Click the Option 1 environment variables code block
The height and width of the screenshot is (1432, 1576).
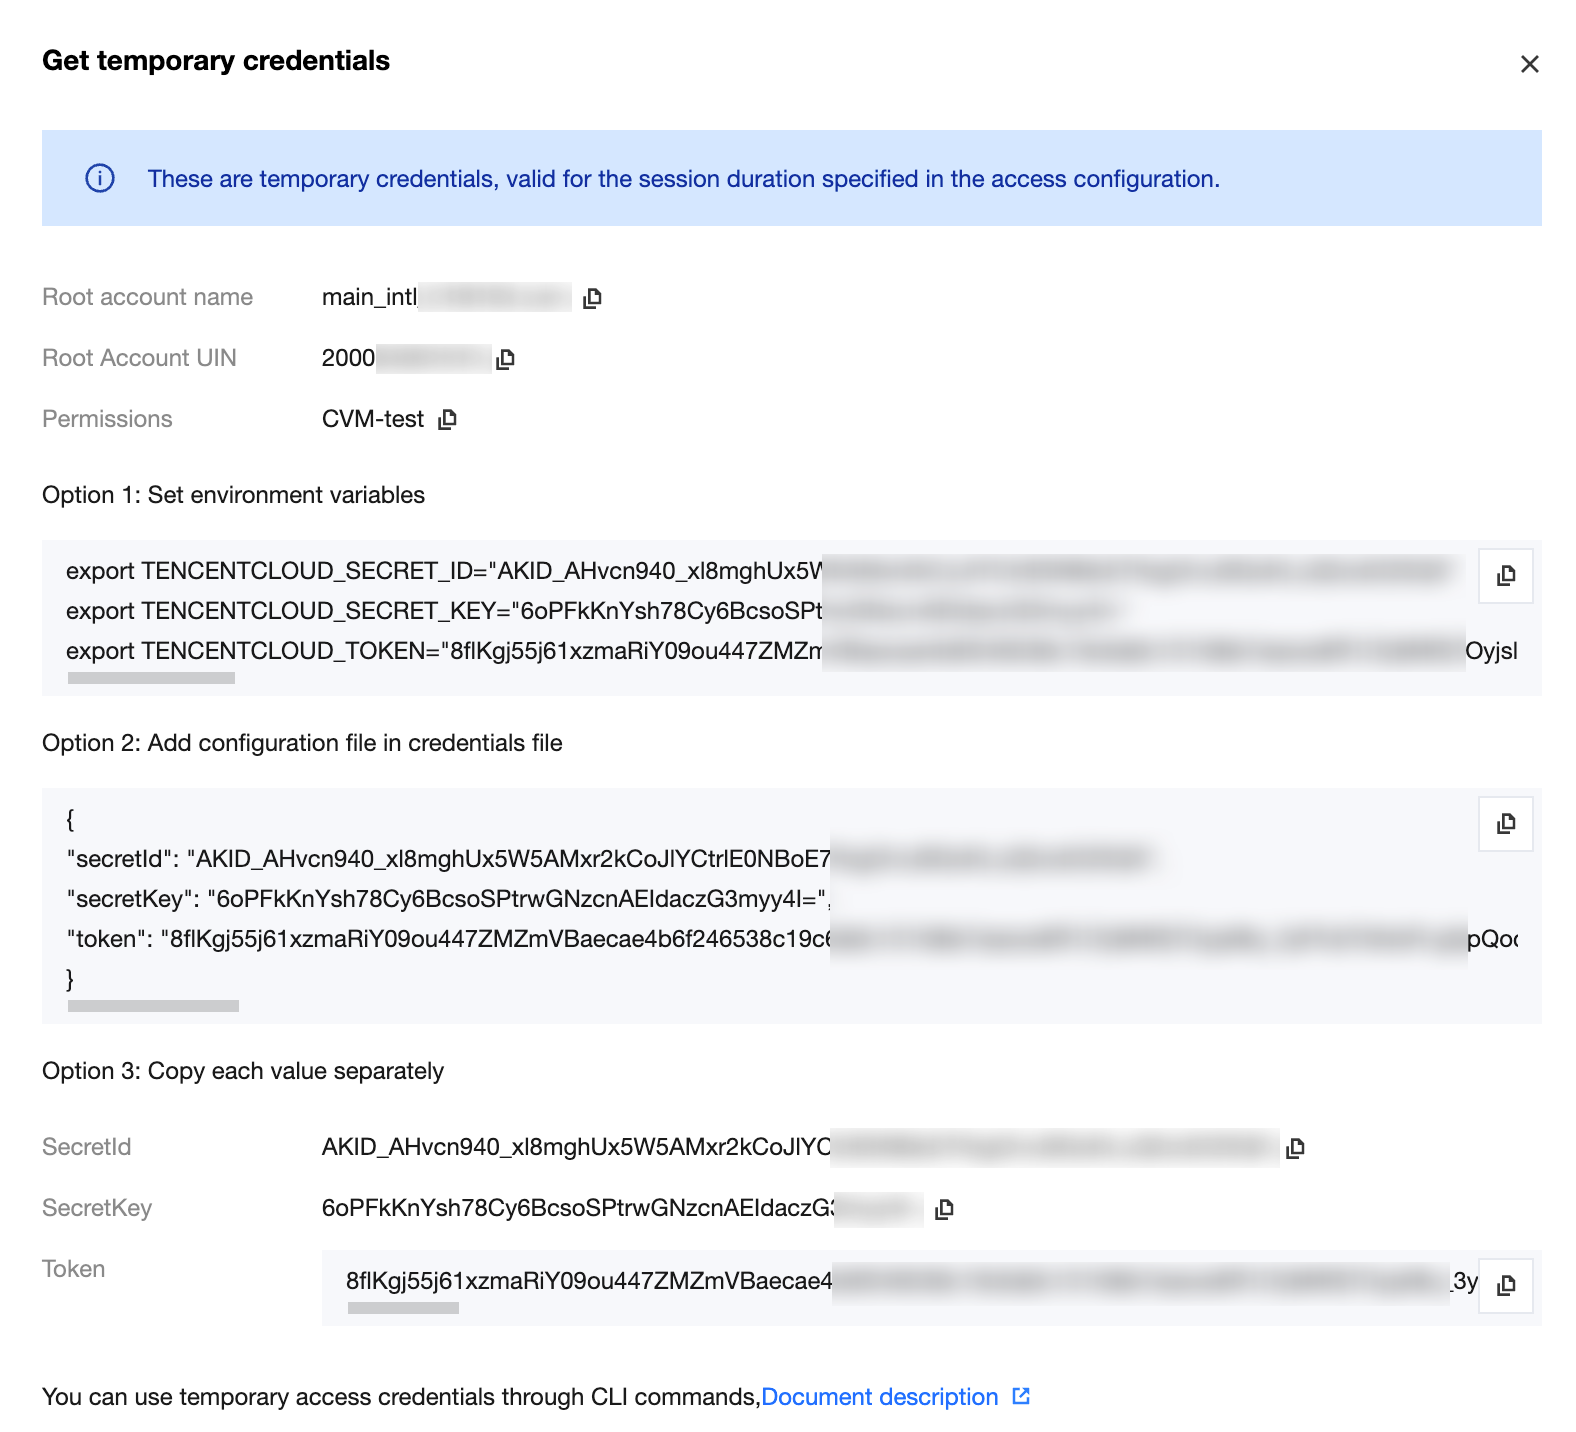tap(700, 612)
